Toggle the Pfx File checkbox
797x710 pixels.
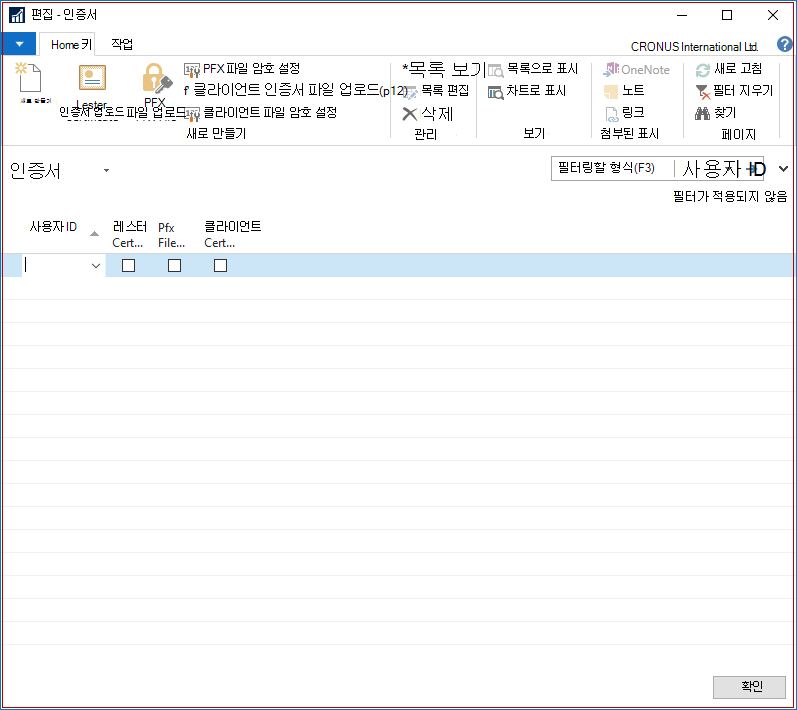174,265
